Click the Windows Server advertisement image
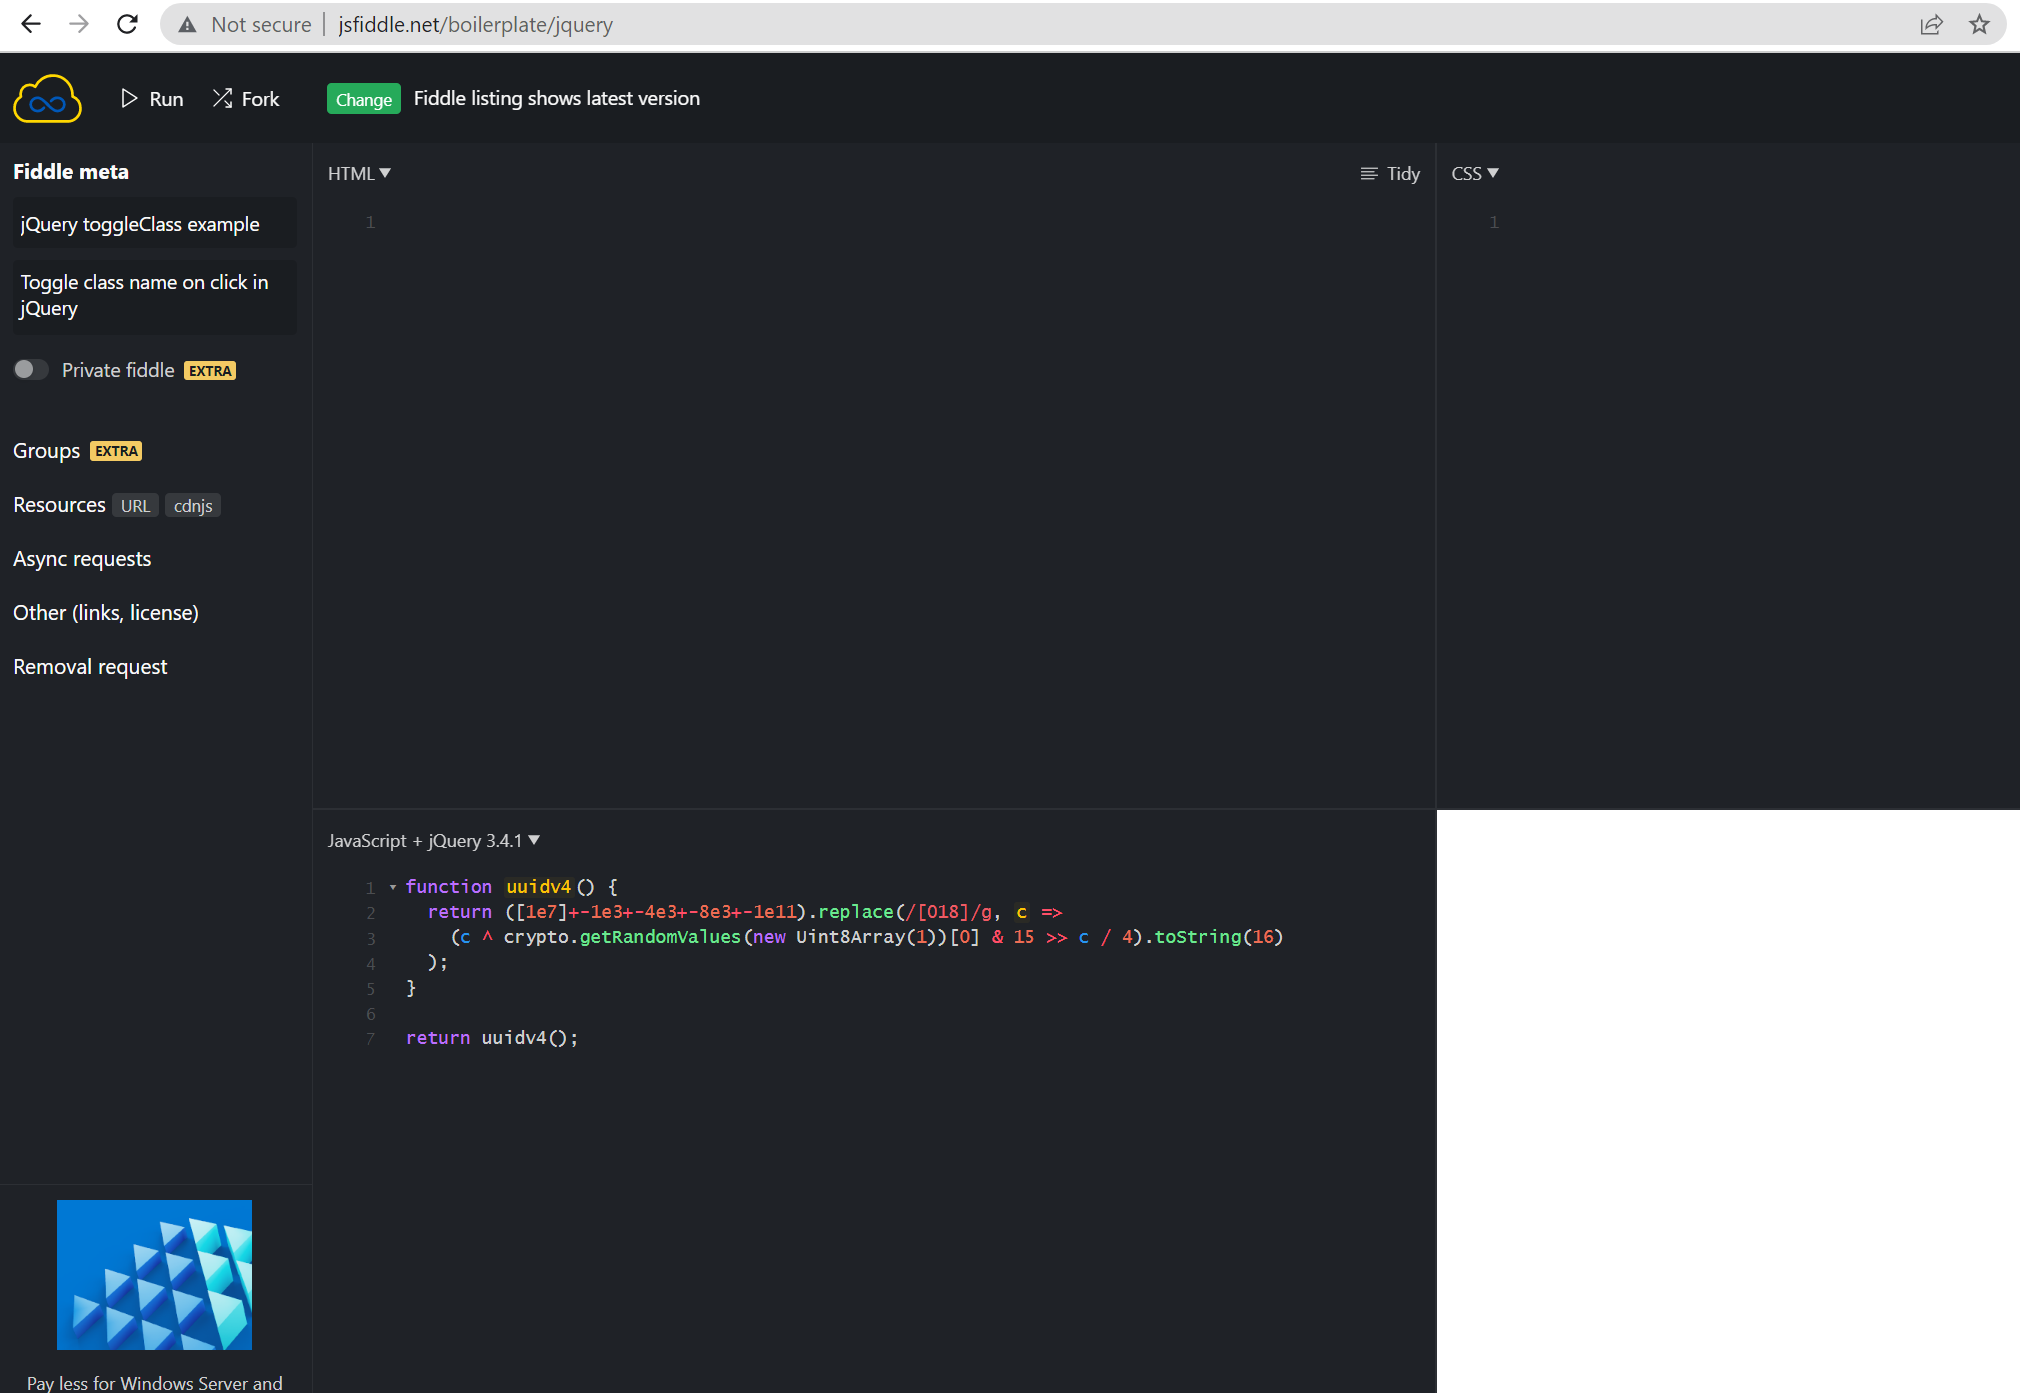The width and height of the screenshot is (2020, 1393). [x=154, y=1274]
